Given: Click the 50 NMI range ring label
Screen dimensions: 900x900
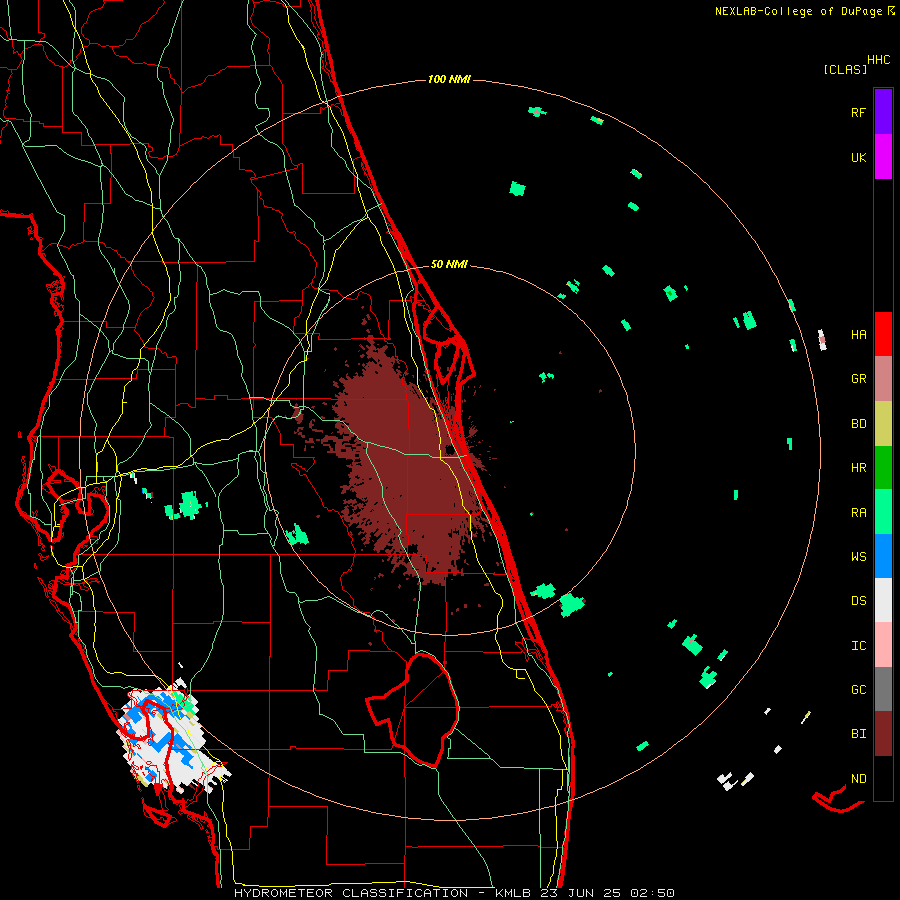Looking at the screenshot, I should tap(449, 265).
